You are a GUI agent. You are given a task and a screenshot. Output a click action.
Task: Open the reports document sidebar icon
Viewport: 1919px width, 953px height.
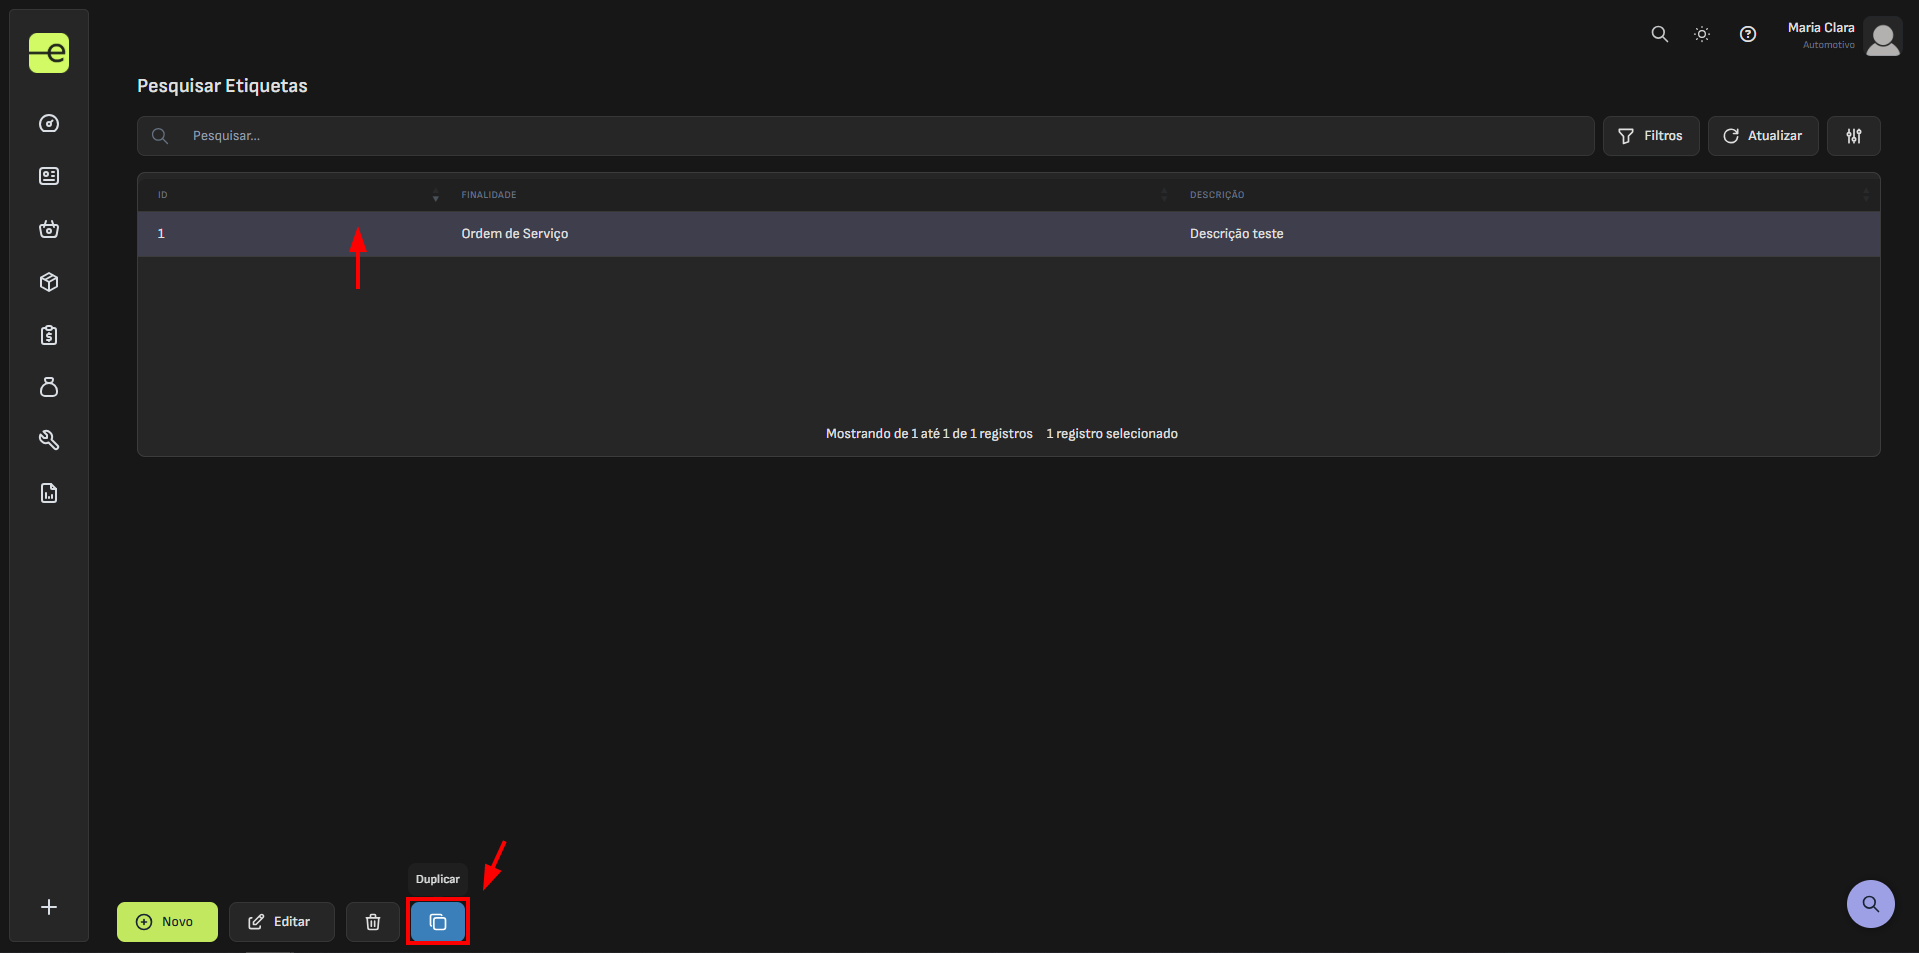click(x=49, y=493)
